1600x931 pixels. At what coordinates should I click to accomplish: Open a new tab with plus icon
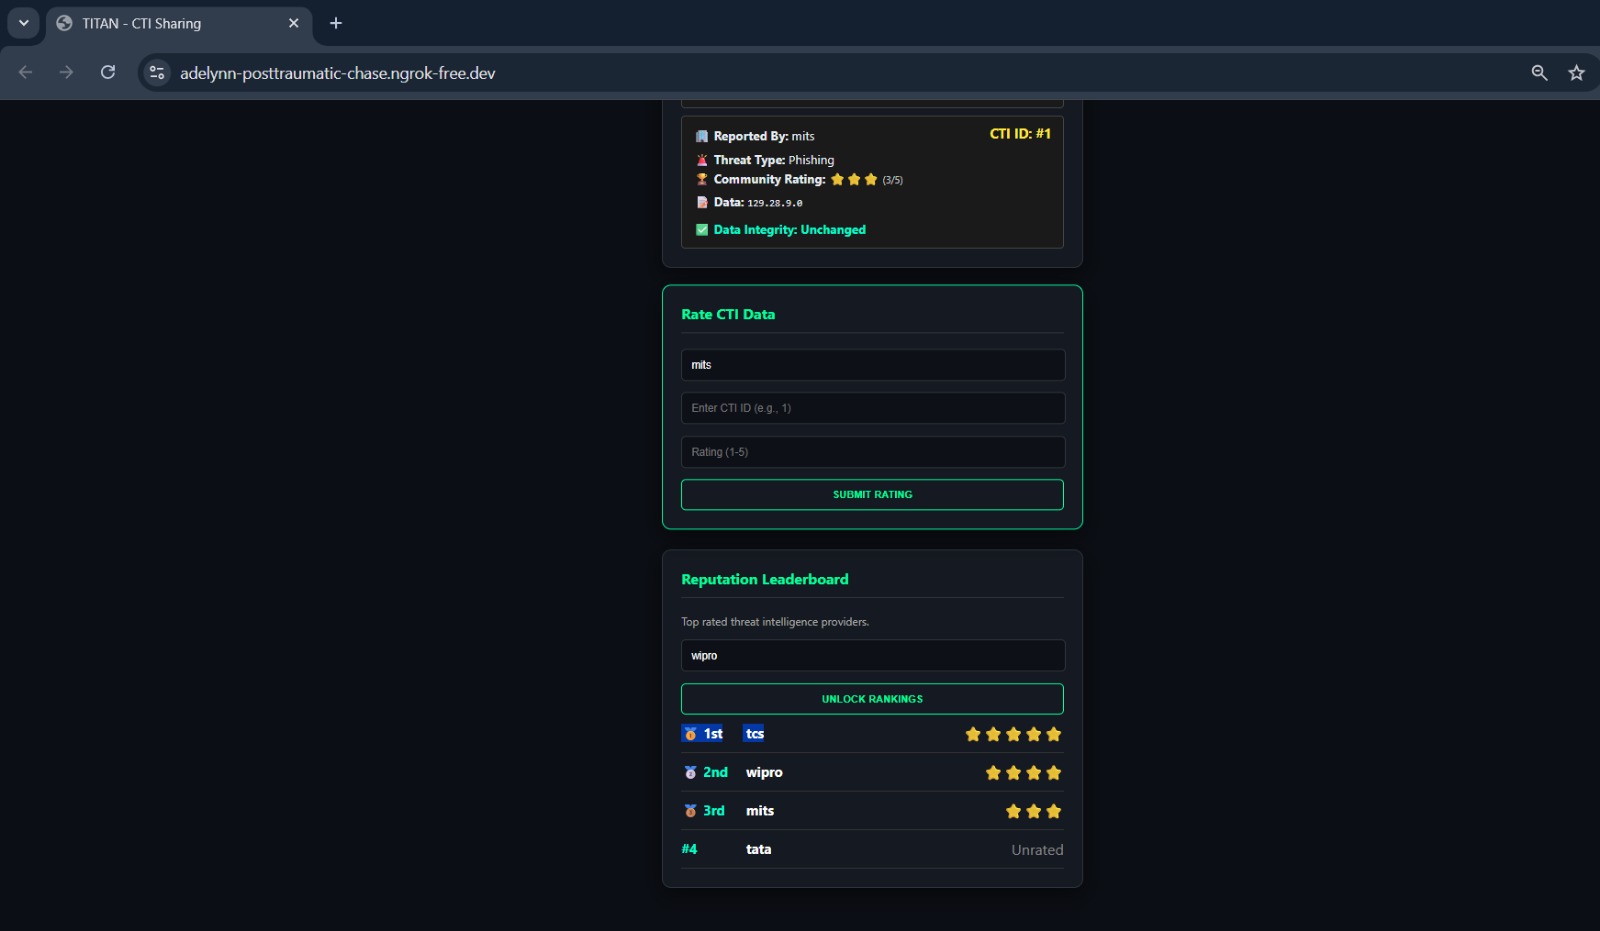[x=336, y=23]
